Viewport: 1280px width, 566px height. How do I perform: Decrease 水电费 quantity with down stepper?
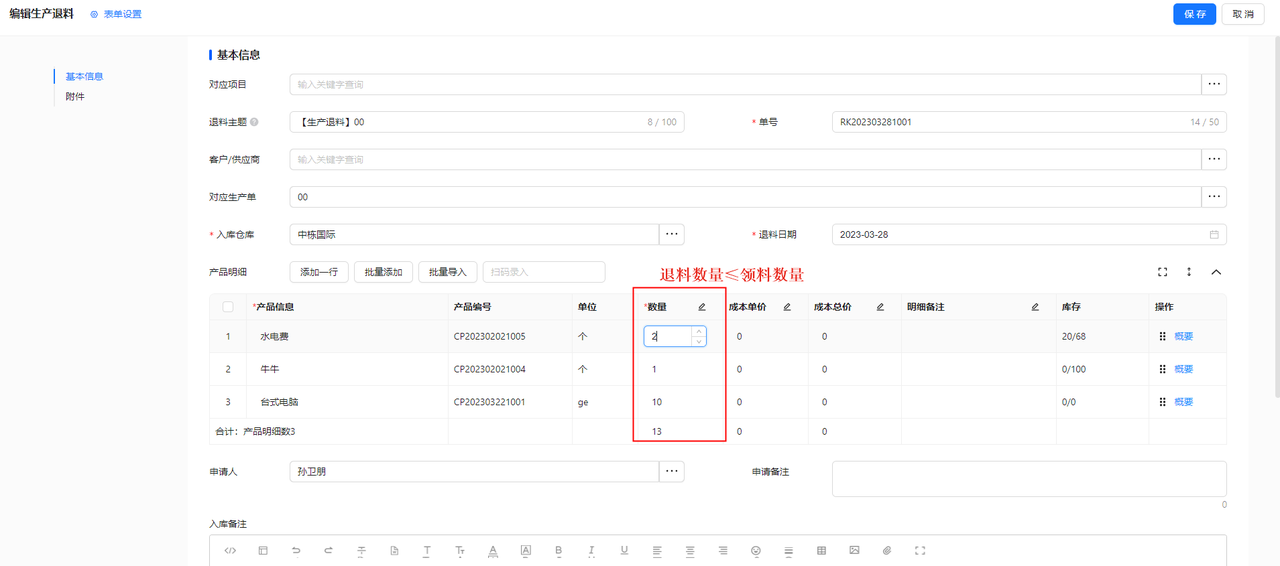[699, 341]
